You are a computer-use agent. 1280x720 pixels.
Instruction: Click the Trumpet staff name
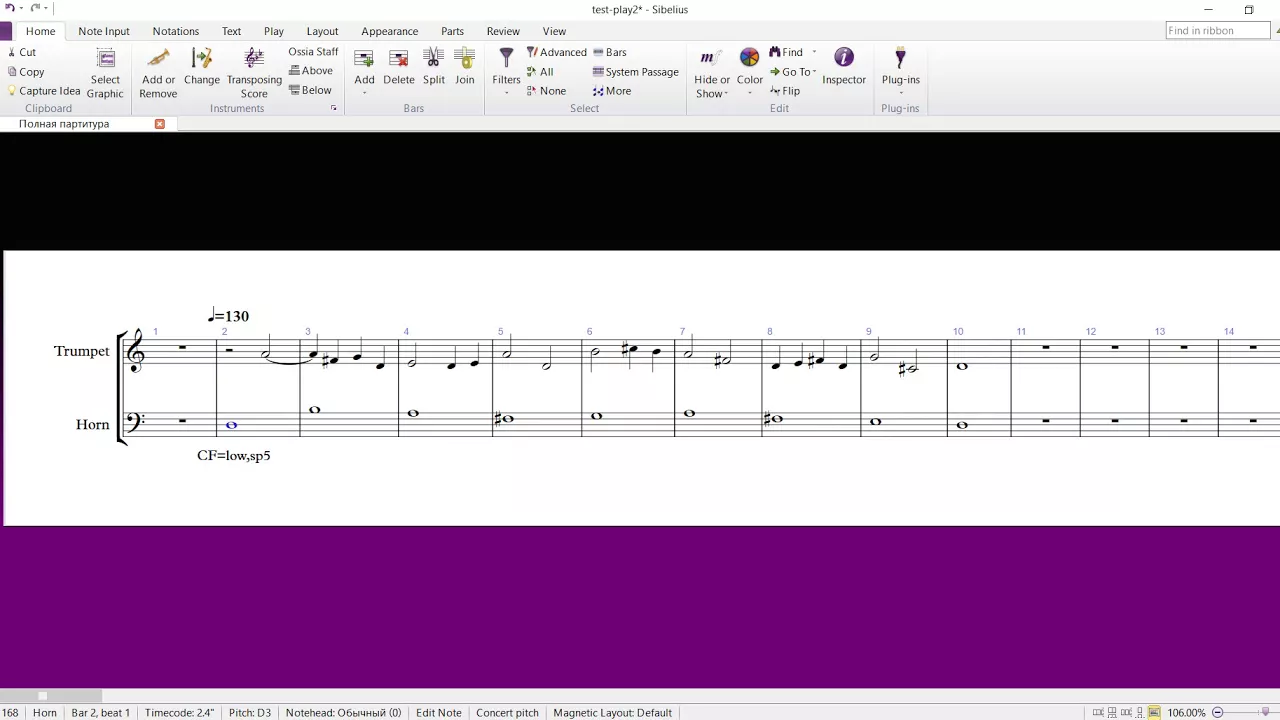point(82,351)
